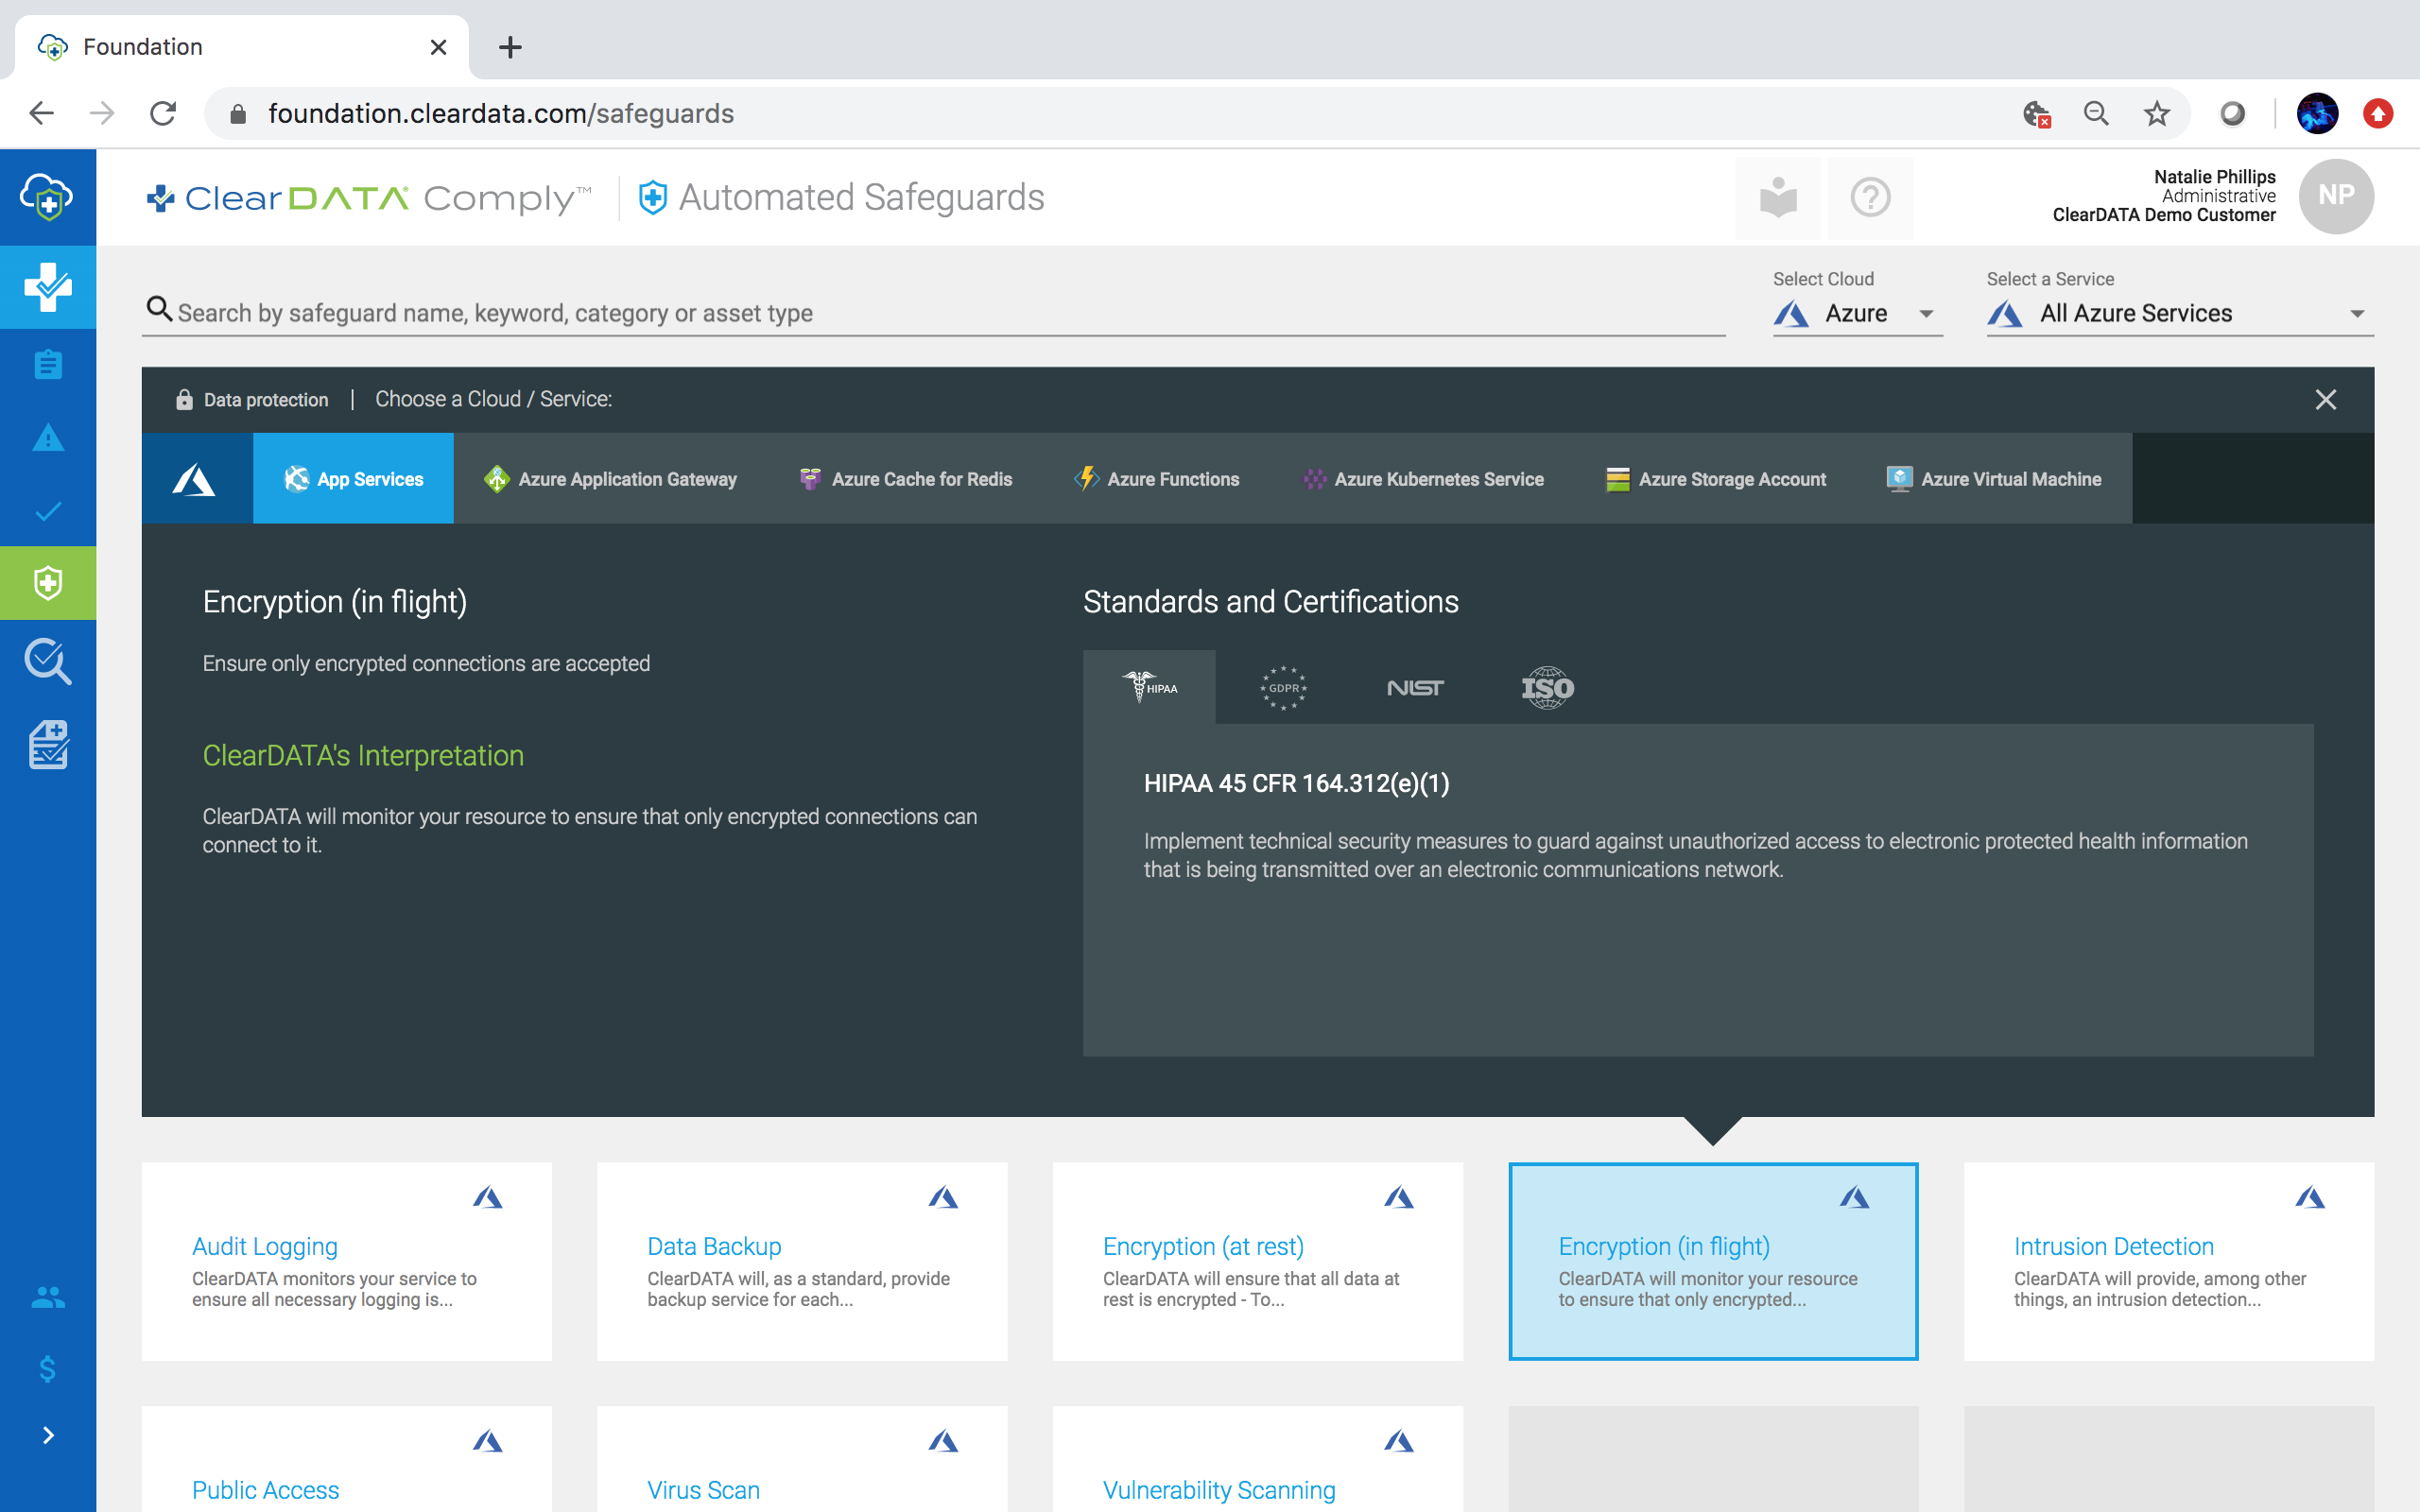Open the Select Cloud Azure dropdown
2420x1512 pixels.
pos(1857,314)
